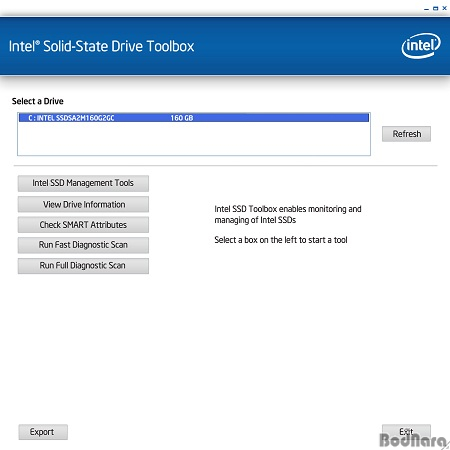Select drive C: INTEL SSDSA2M160G2GC
Viewport: 450px width, 450px height.
point(194,118)
